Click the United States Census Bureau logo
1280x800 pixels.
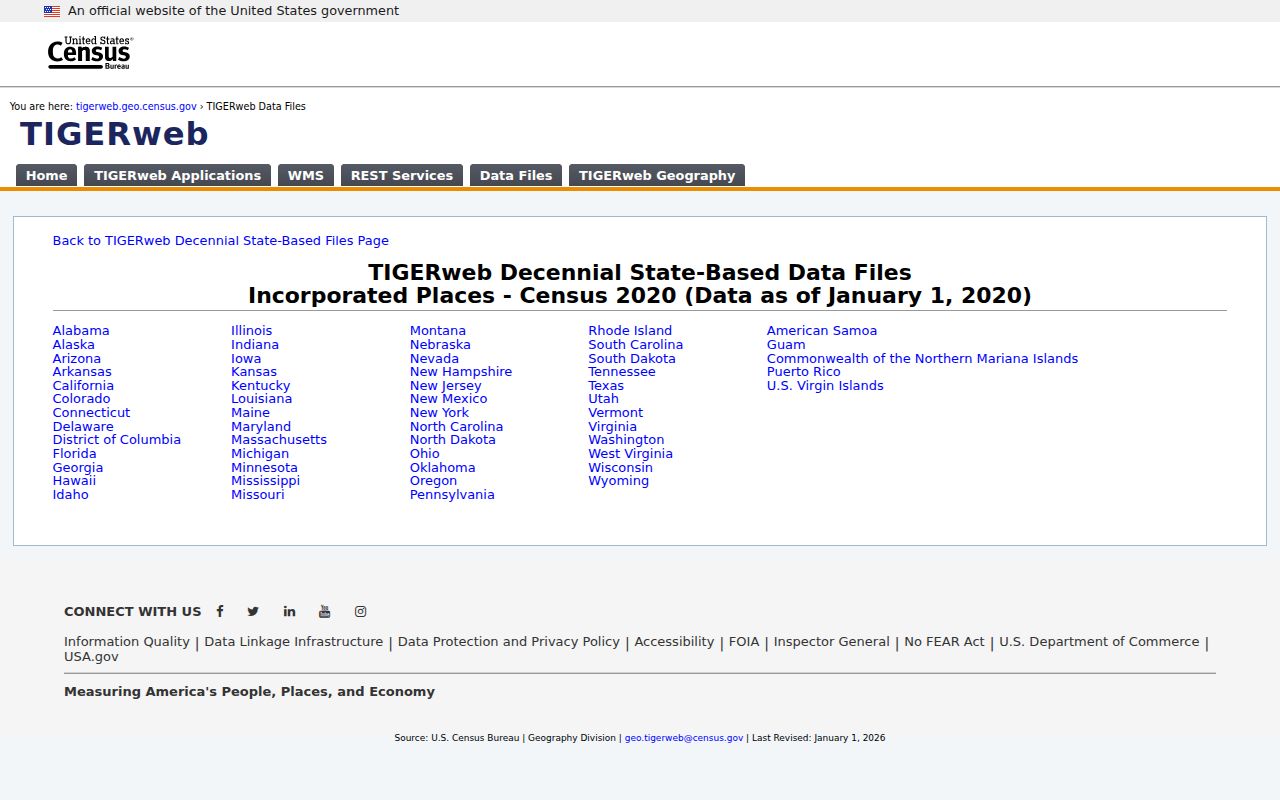90,53
